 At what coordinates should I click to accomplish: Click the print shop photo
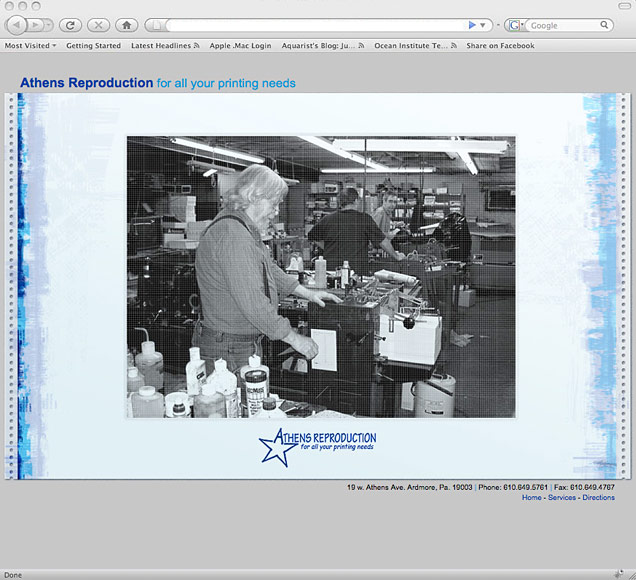click(321, 276)
